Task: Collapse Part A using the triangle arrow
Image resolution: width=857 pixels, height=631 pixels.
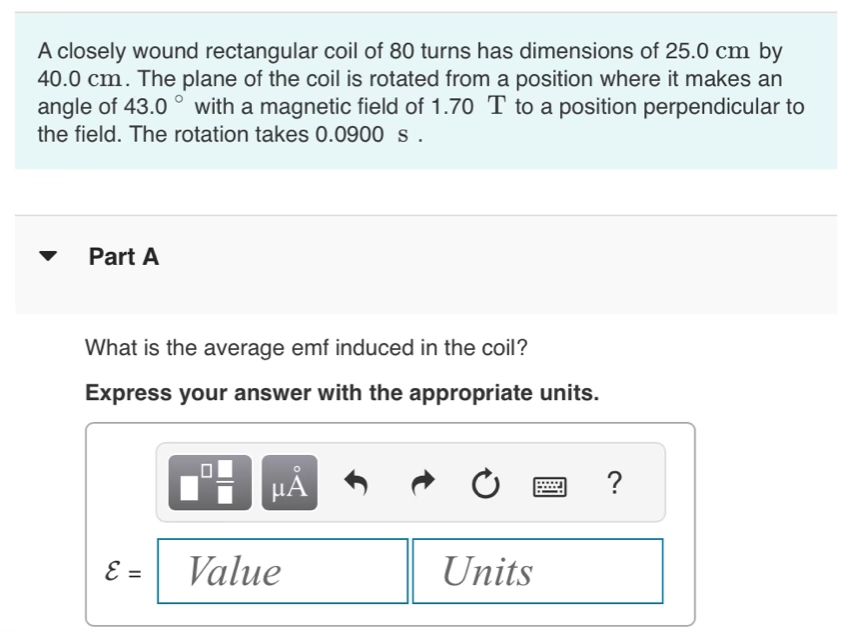Action: click(x=48, y=256)
